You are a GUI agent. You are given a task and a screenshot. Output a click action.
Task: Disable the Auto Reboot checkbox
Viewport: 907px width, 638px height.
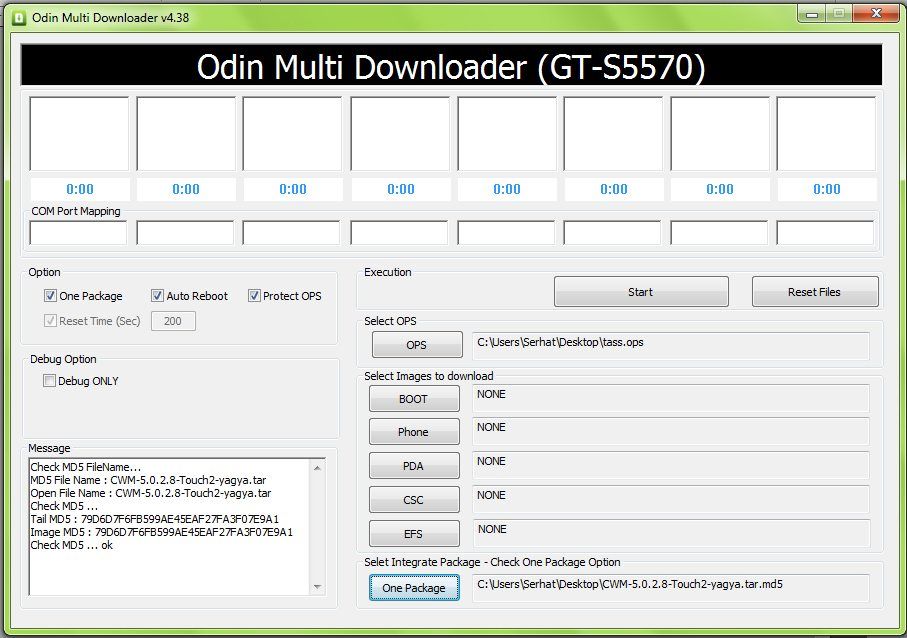pos(157,296)
